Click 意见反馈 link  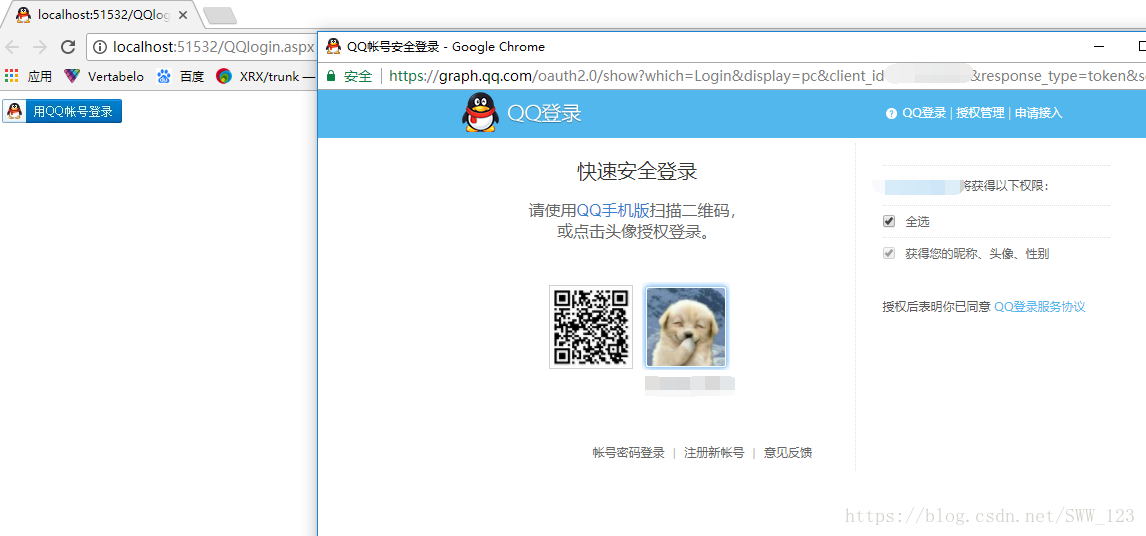click(x=788, y=453)
